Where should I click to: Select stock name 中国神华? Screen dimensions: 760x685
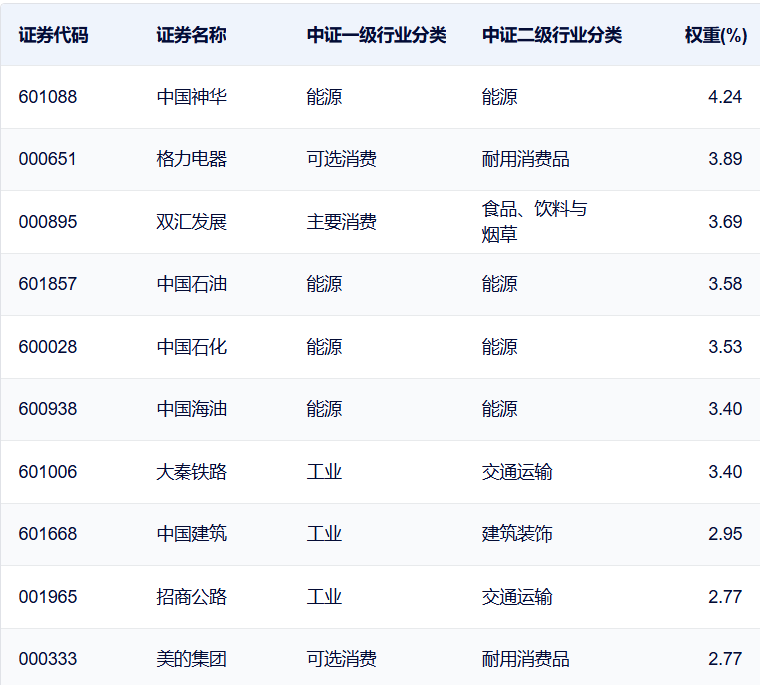pyautogui.click(x=191, y=97)
